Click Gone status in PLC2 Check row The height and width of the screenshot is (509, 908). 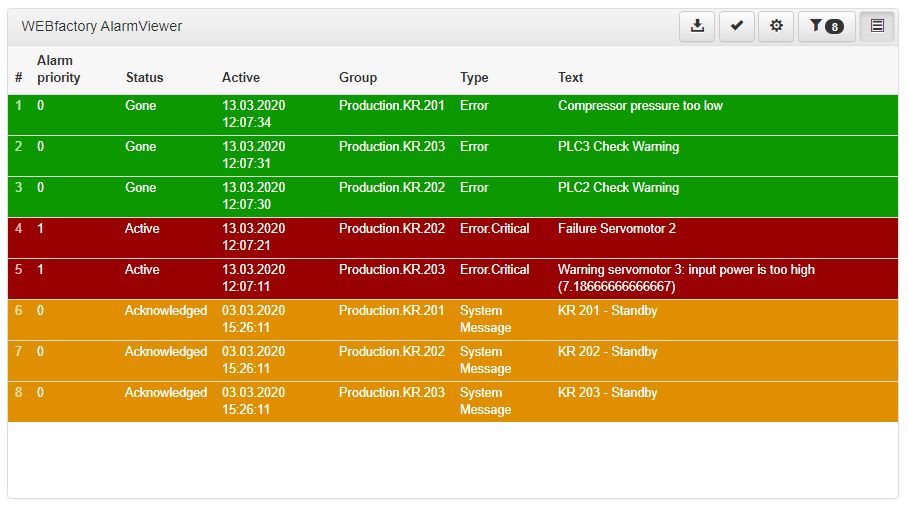[140, 188]
